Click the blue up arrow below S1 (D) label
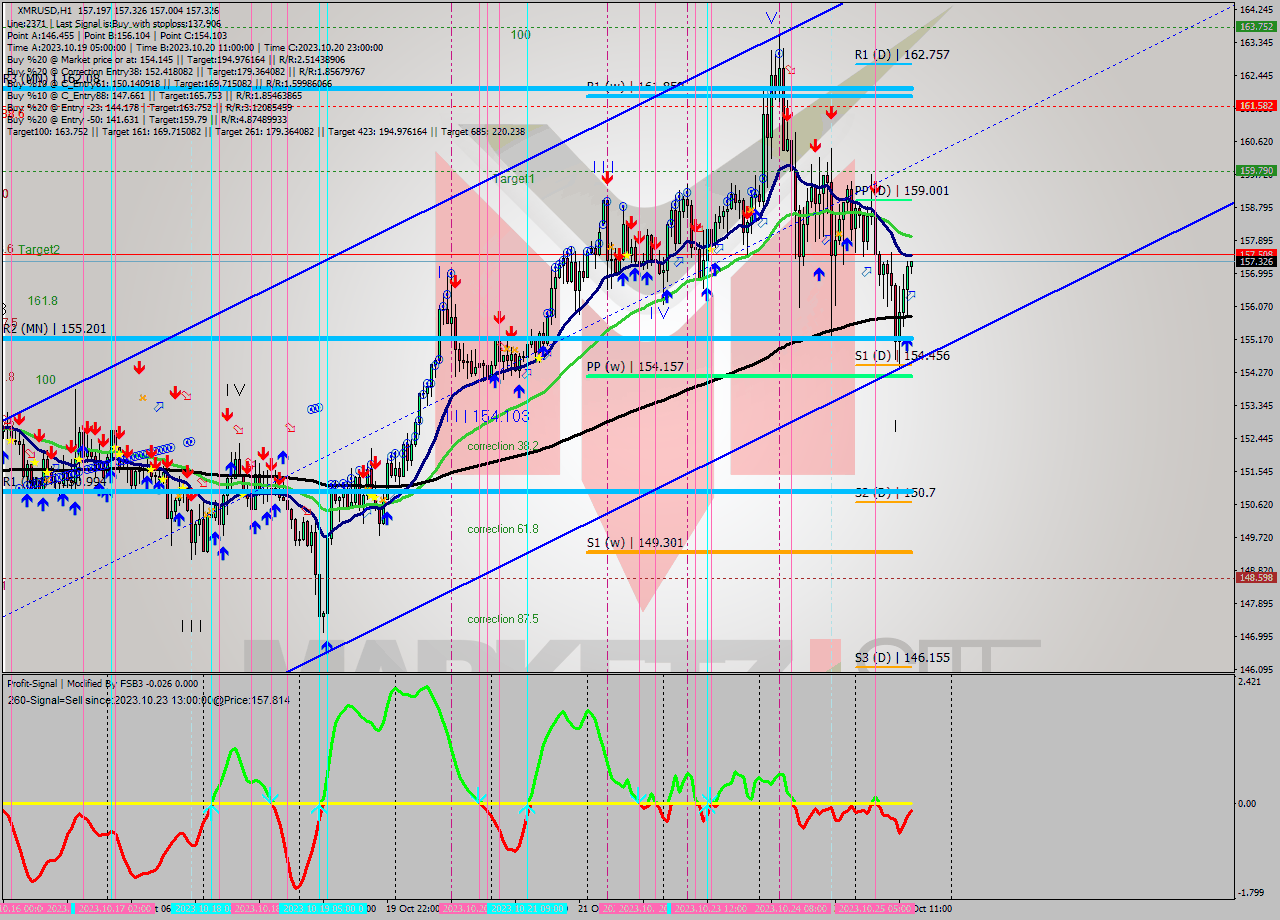The height and width of the screenshot is (920, 1280). [906, 345]
